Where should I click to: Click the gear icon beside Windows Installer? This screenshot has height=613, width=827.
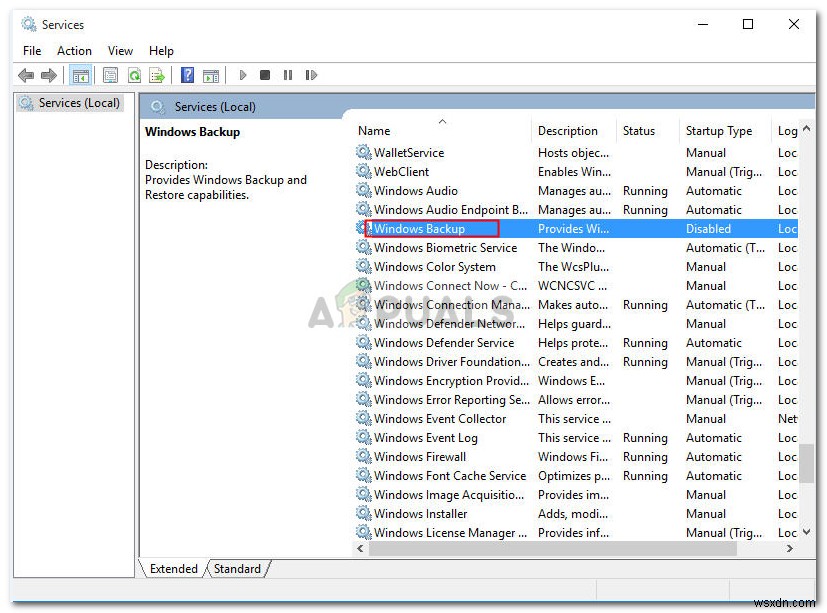click(363, 513)
